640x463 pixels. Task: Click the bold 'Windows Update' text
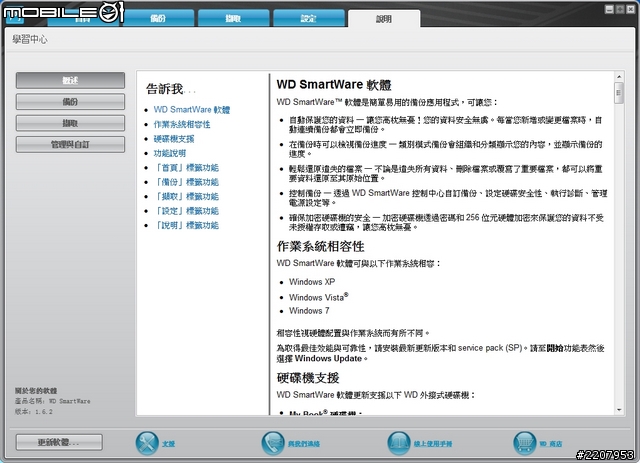coord(328,358)
